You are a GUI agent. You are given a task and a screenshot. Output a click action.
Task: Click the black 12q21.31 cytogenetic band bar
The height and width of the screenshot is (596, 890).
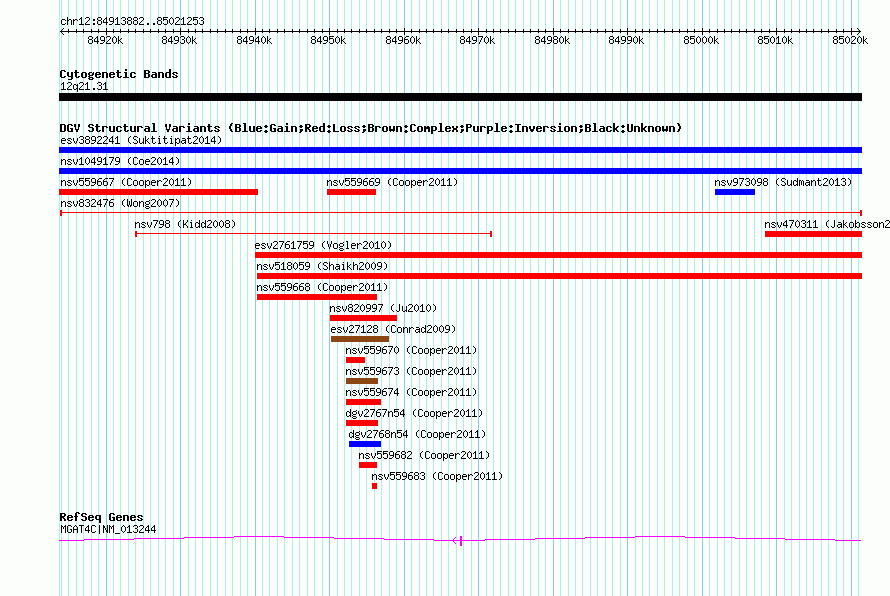coord(460,97)
